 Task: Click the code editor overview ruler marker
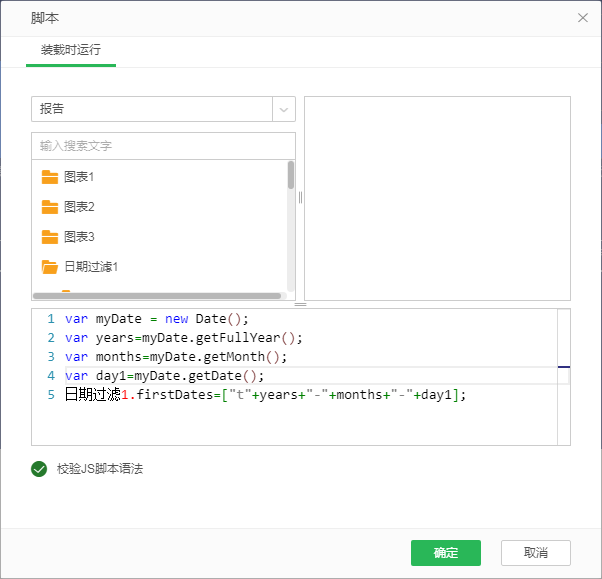[x=564, y=367]
